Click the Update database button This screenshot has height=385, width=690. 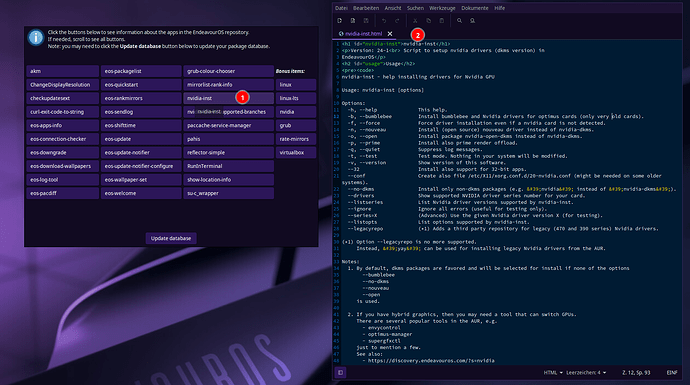[171, 238]
